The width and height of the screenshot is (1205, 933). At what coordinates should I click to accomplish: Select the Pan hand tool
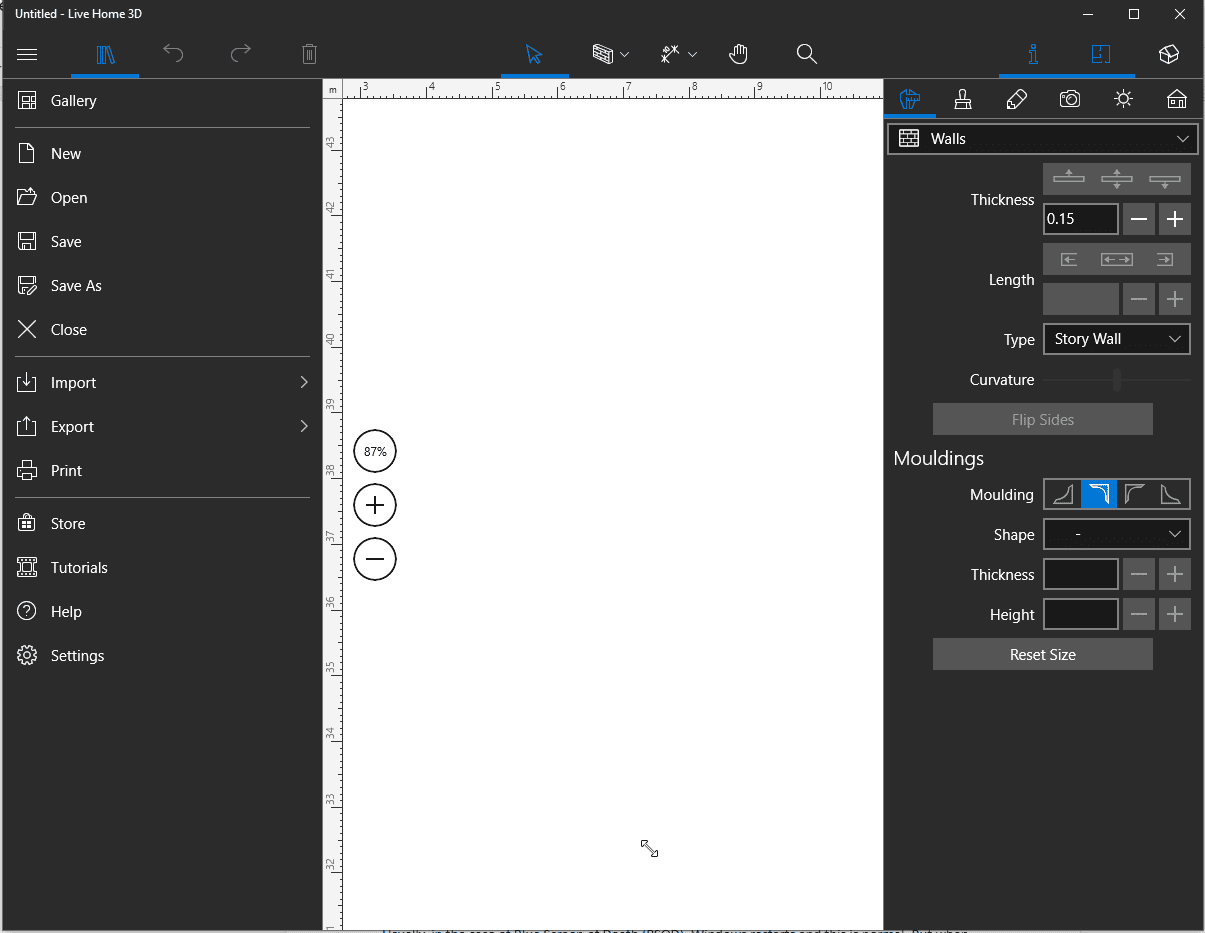(x=738, y=54)
